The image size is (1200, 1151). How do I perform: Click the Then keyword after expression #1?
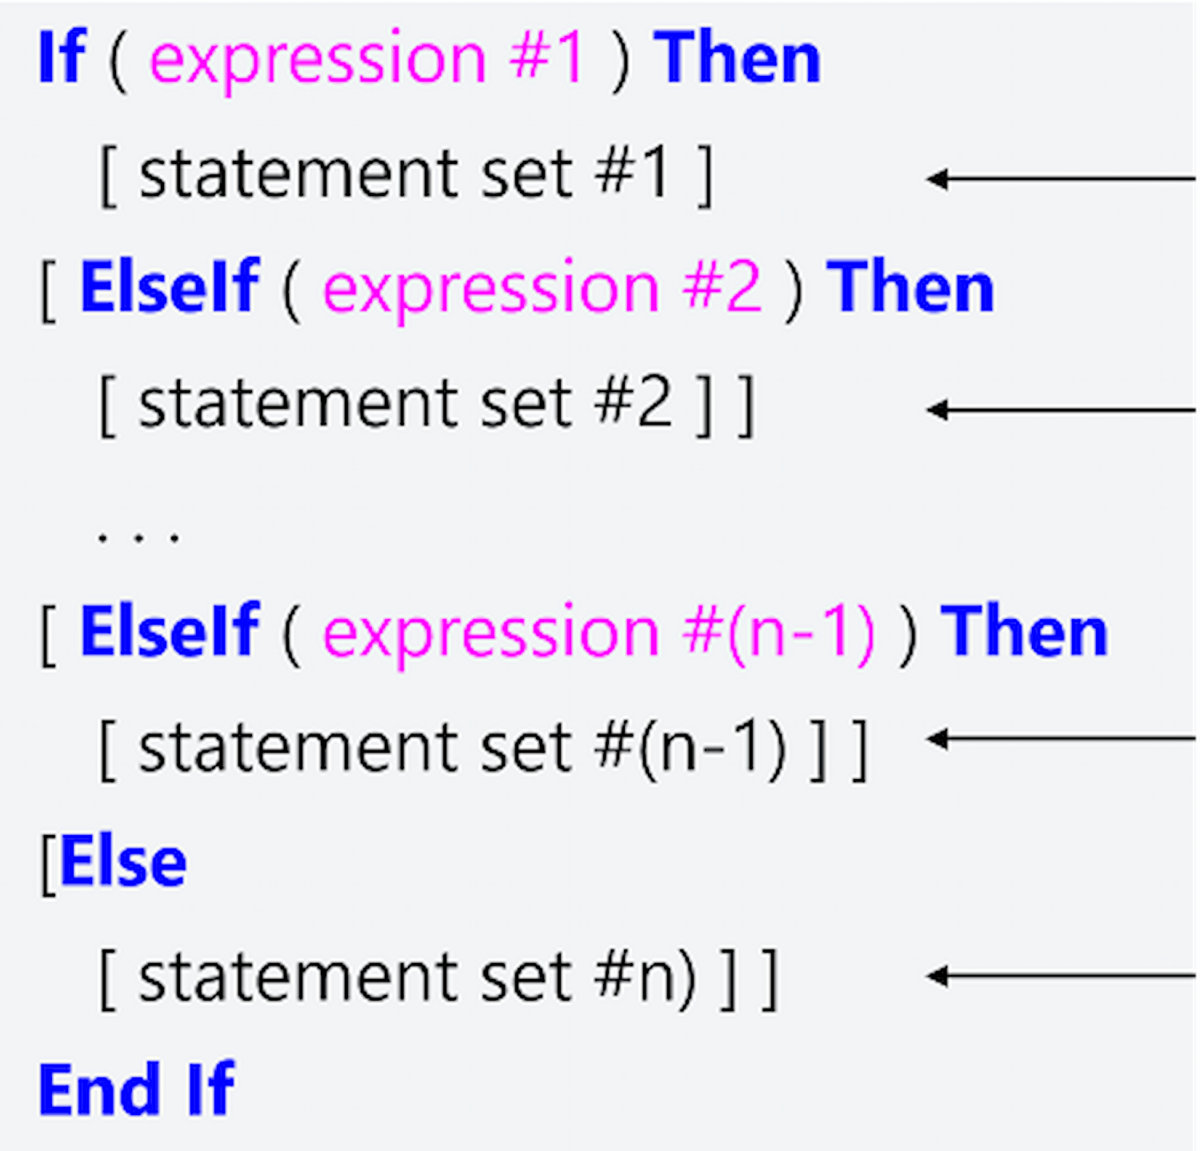(738, 58)
